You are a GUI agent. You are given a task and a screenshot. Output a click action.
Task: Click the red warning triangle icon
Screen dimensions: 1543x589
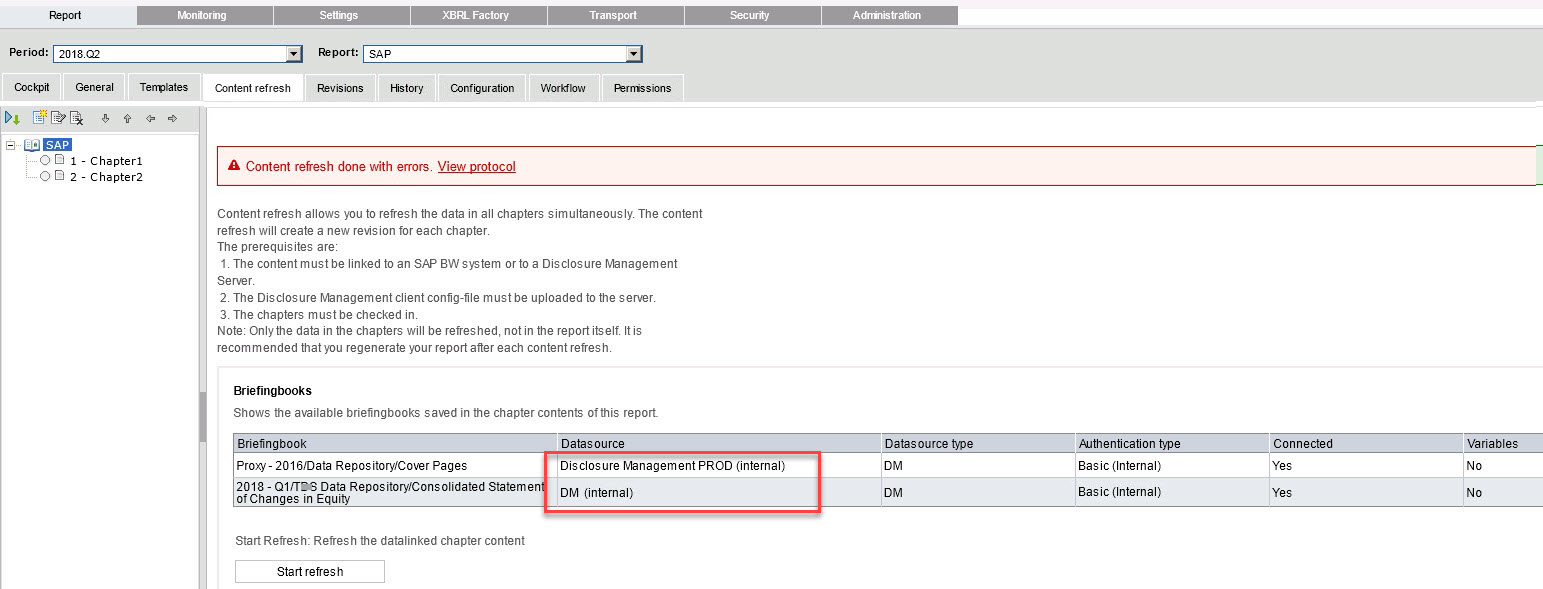point(234,166)
